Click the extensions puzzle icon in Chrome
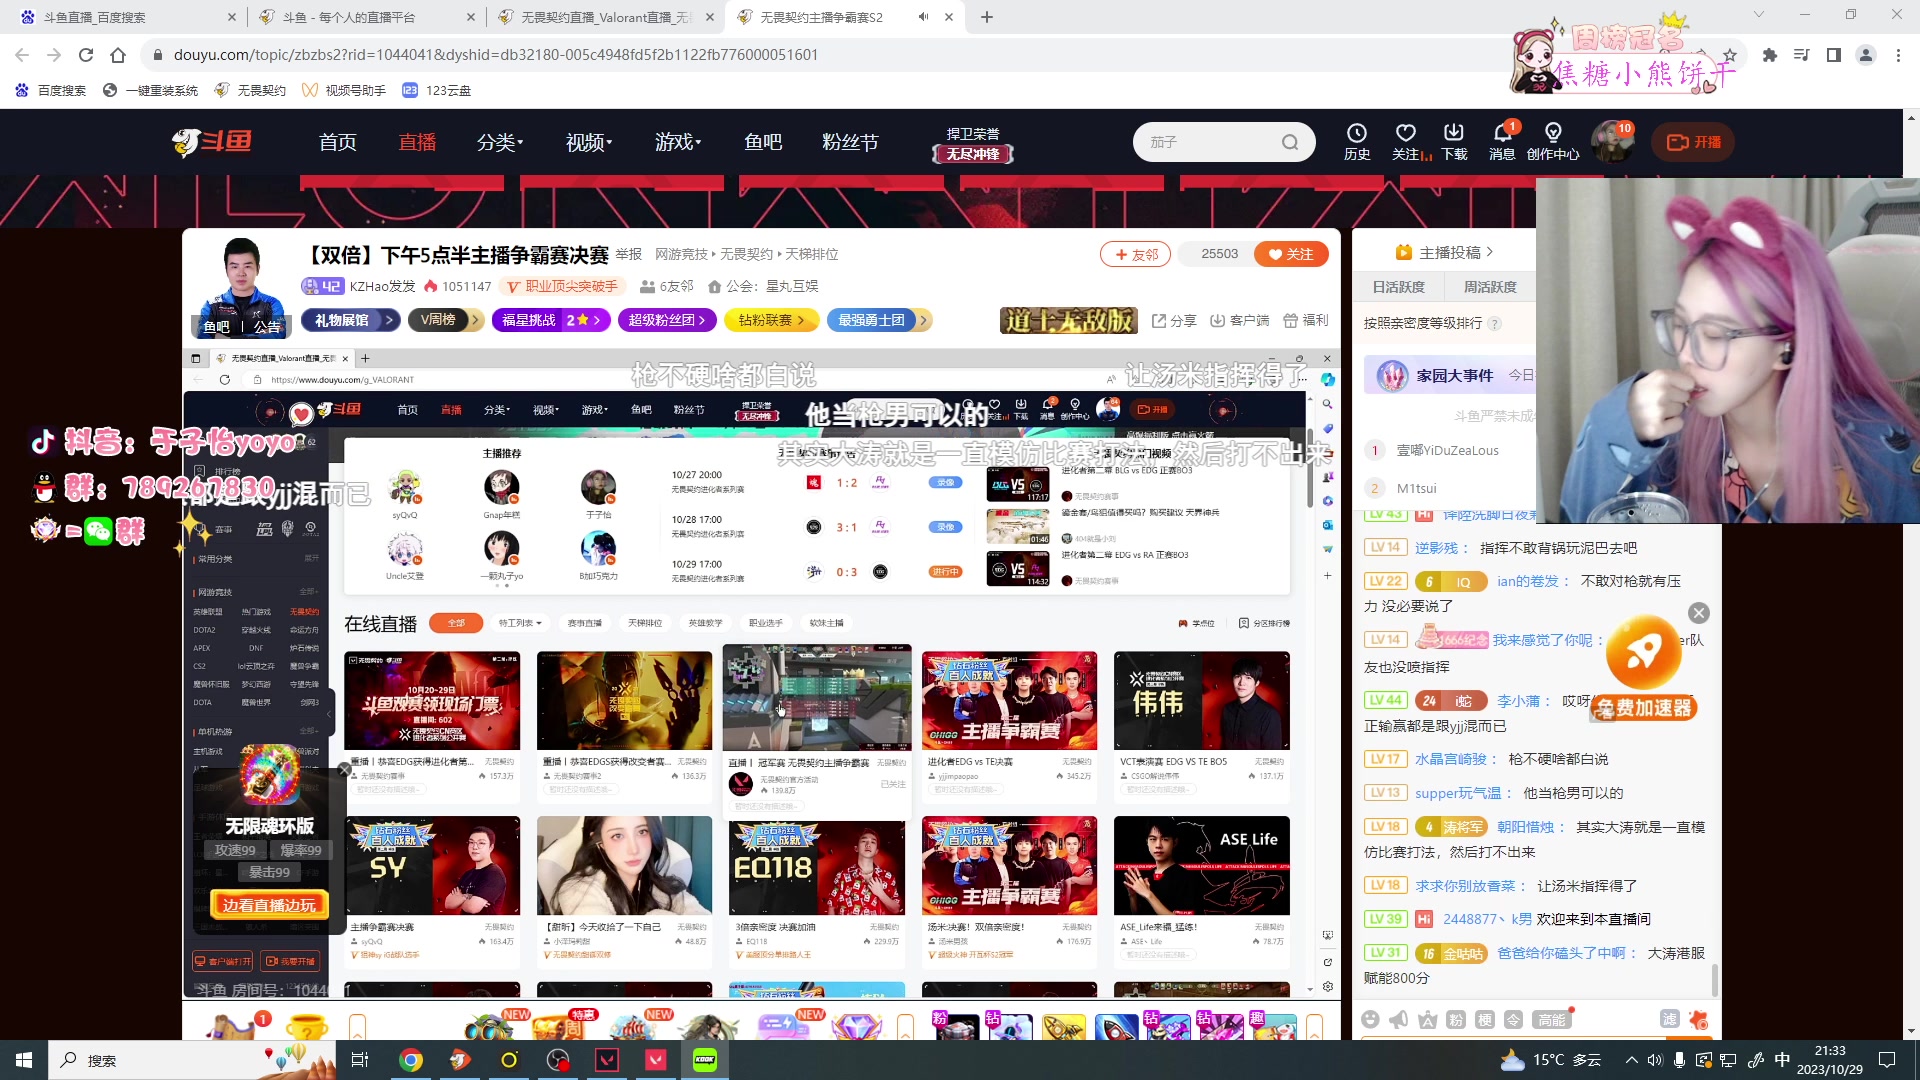This screenshot has width=1920, height=1080. pos(1769,55)
